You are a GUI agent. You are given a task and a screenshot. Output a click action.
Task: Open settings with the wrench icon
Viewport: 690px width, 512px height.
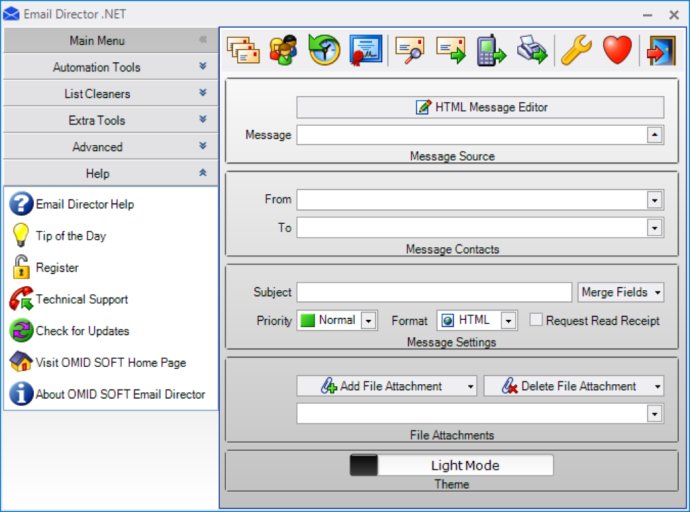tap(576, 50)
